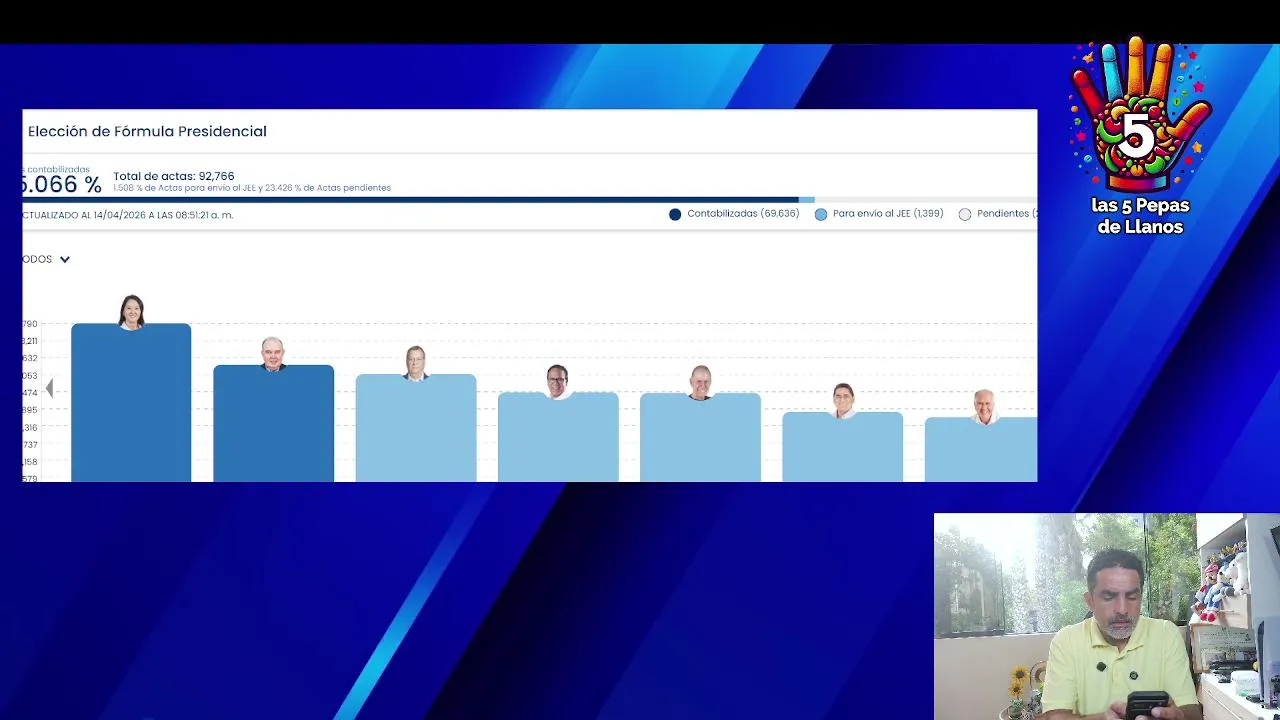Image resolution: width=1280 pixels, height=720 pixels.
Task: Click the third bar in light blue
Action: [416, 430]
